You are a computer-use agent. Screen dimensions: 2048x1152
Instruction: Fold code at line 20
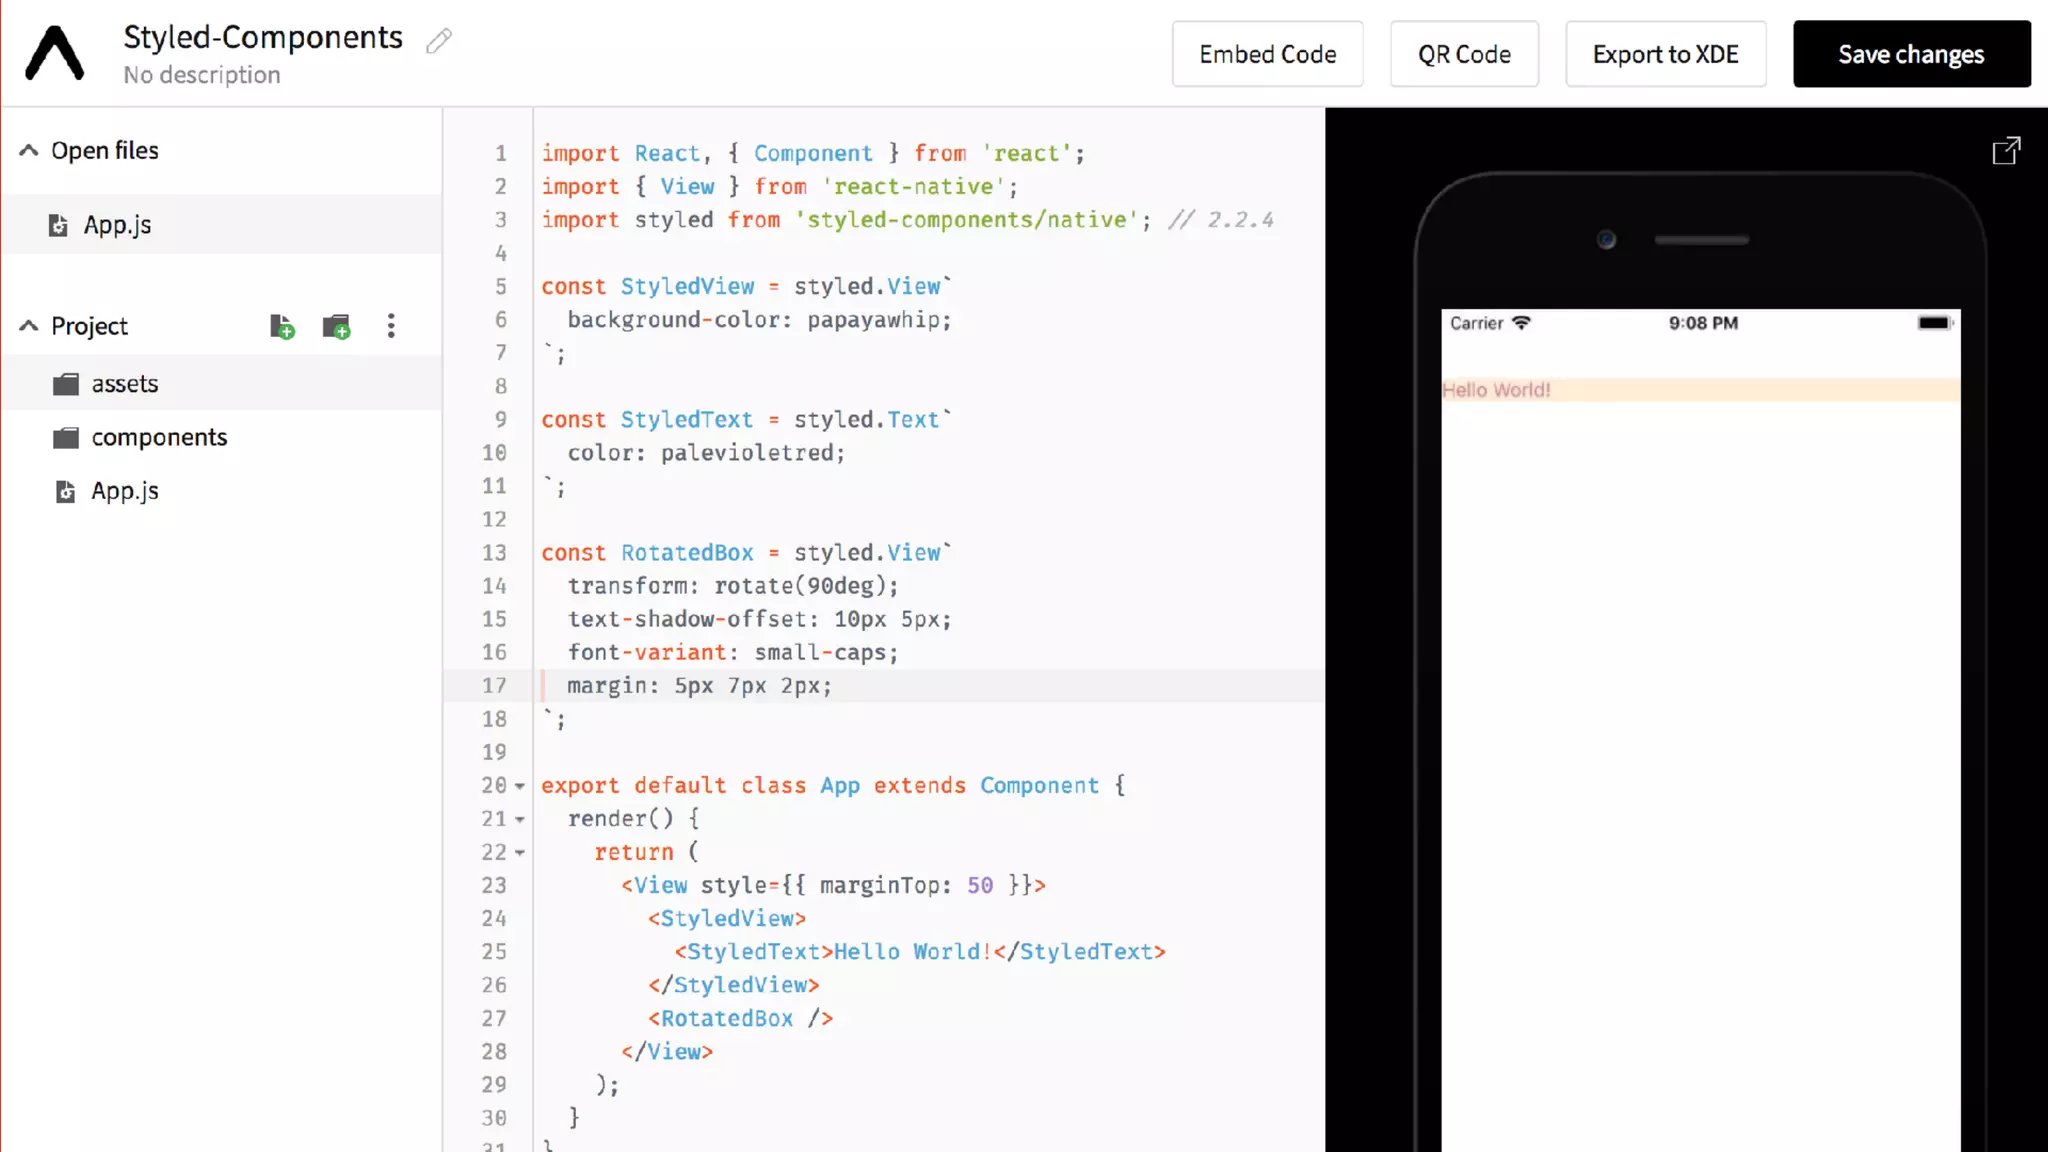coord(520,787)
